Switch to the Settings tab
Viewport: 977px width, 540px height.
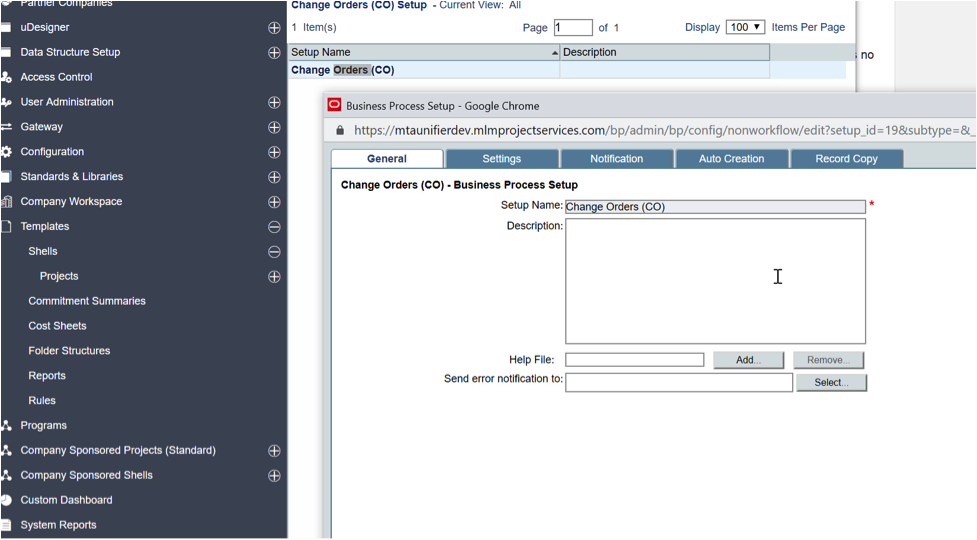coord(502,159)
